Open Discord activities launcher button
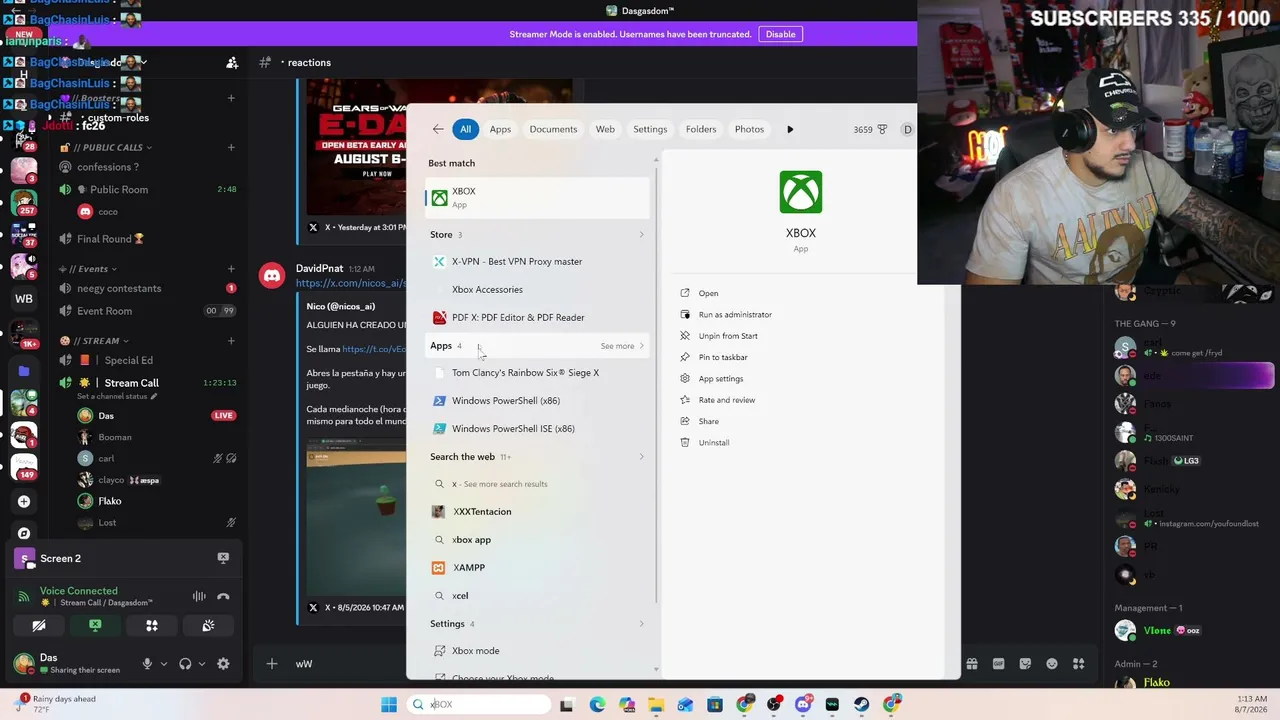Screen dimensions: 1280x720 pos(152,626)
